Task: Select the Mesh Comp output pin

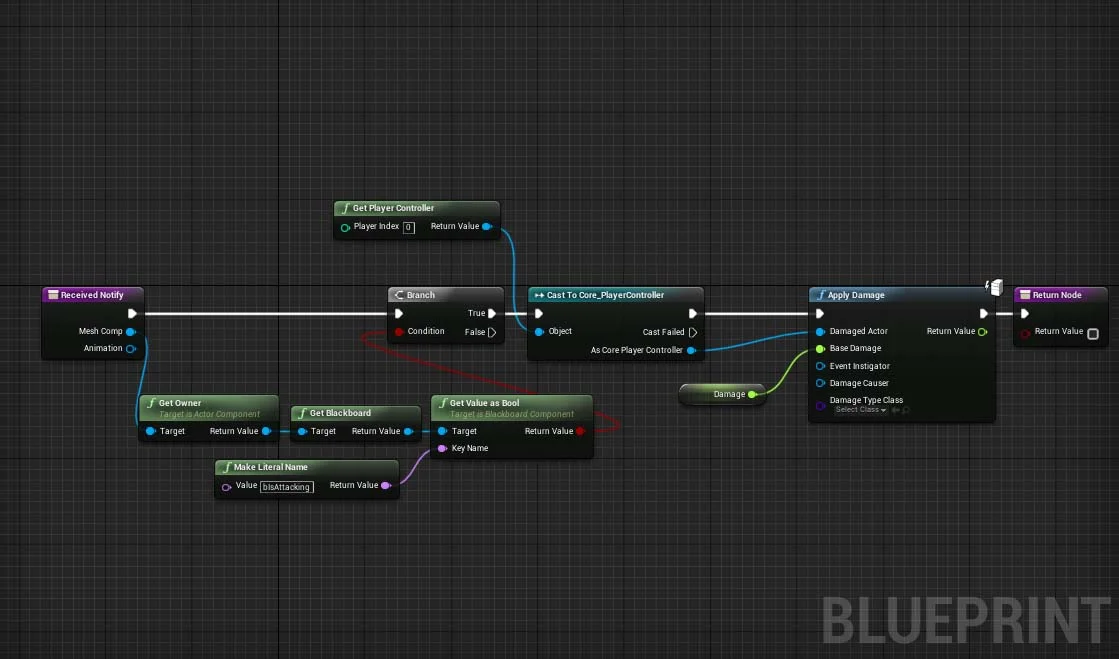Action: coord(131,331)
